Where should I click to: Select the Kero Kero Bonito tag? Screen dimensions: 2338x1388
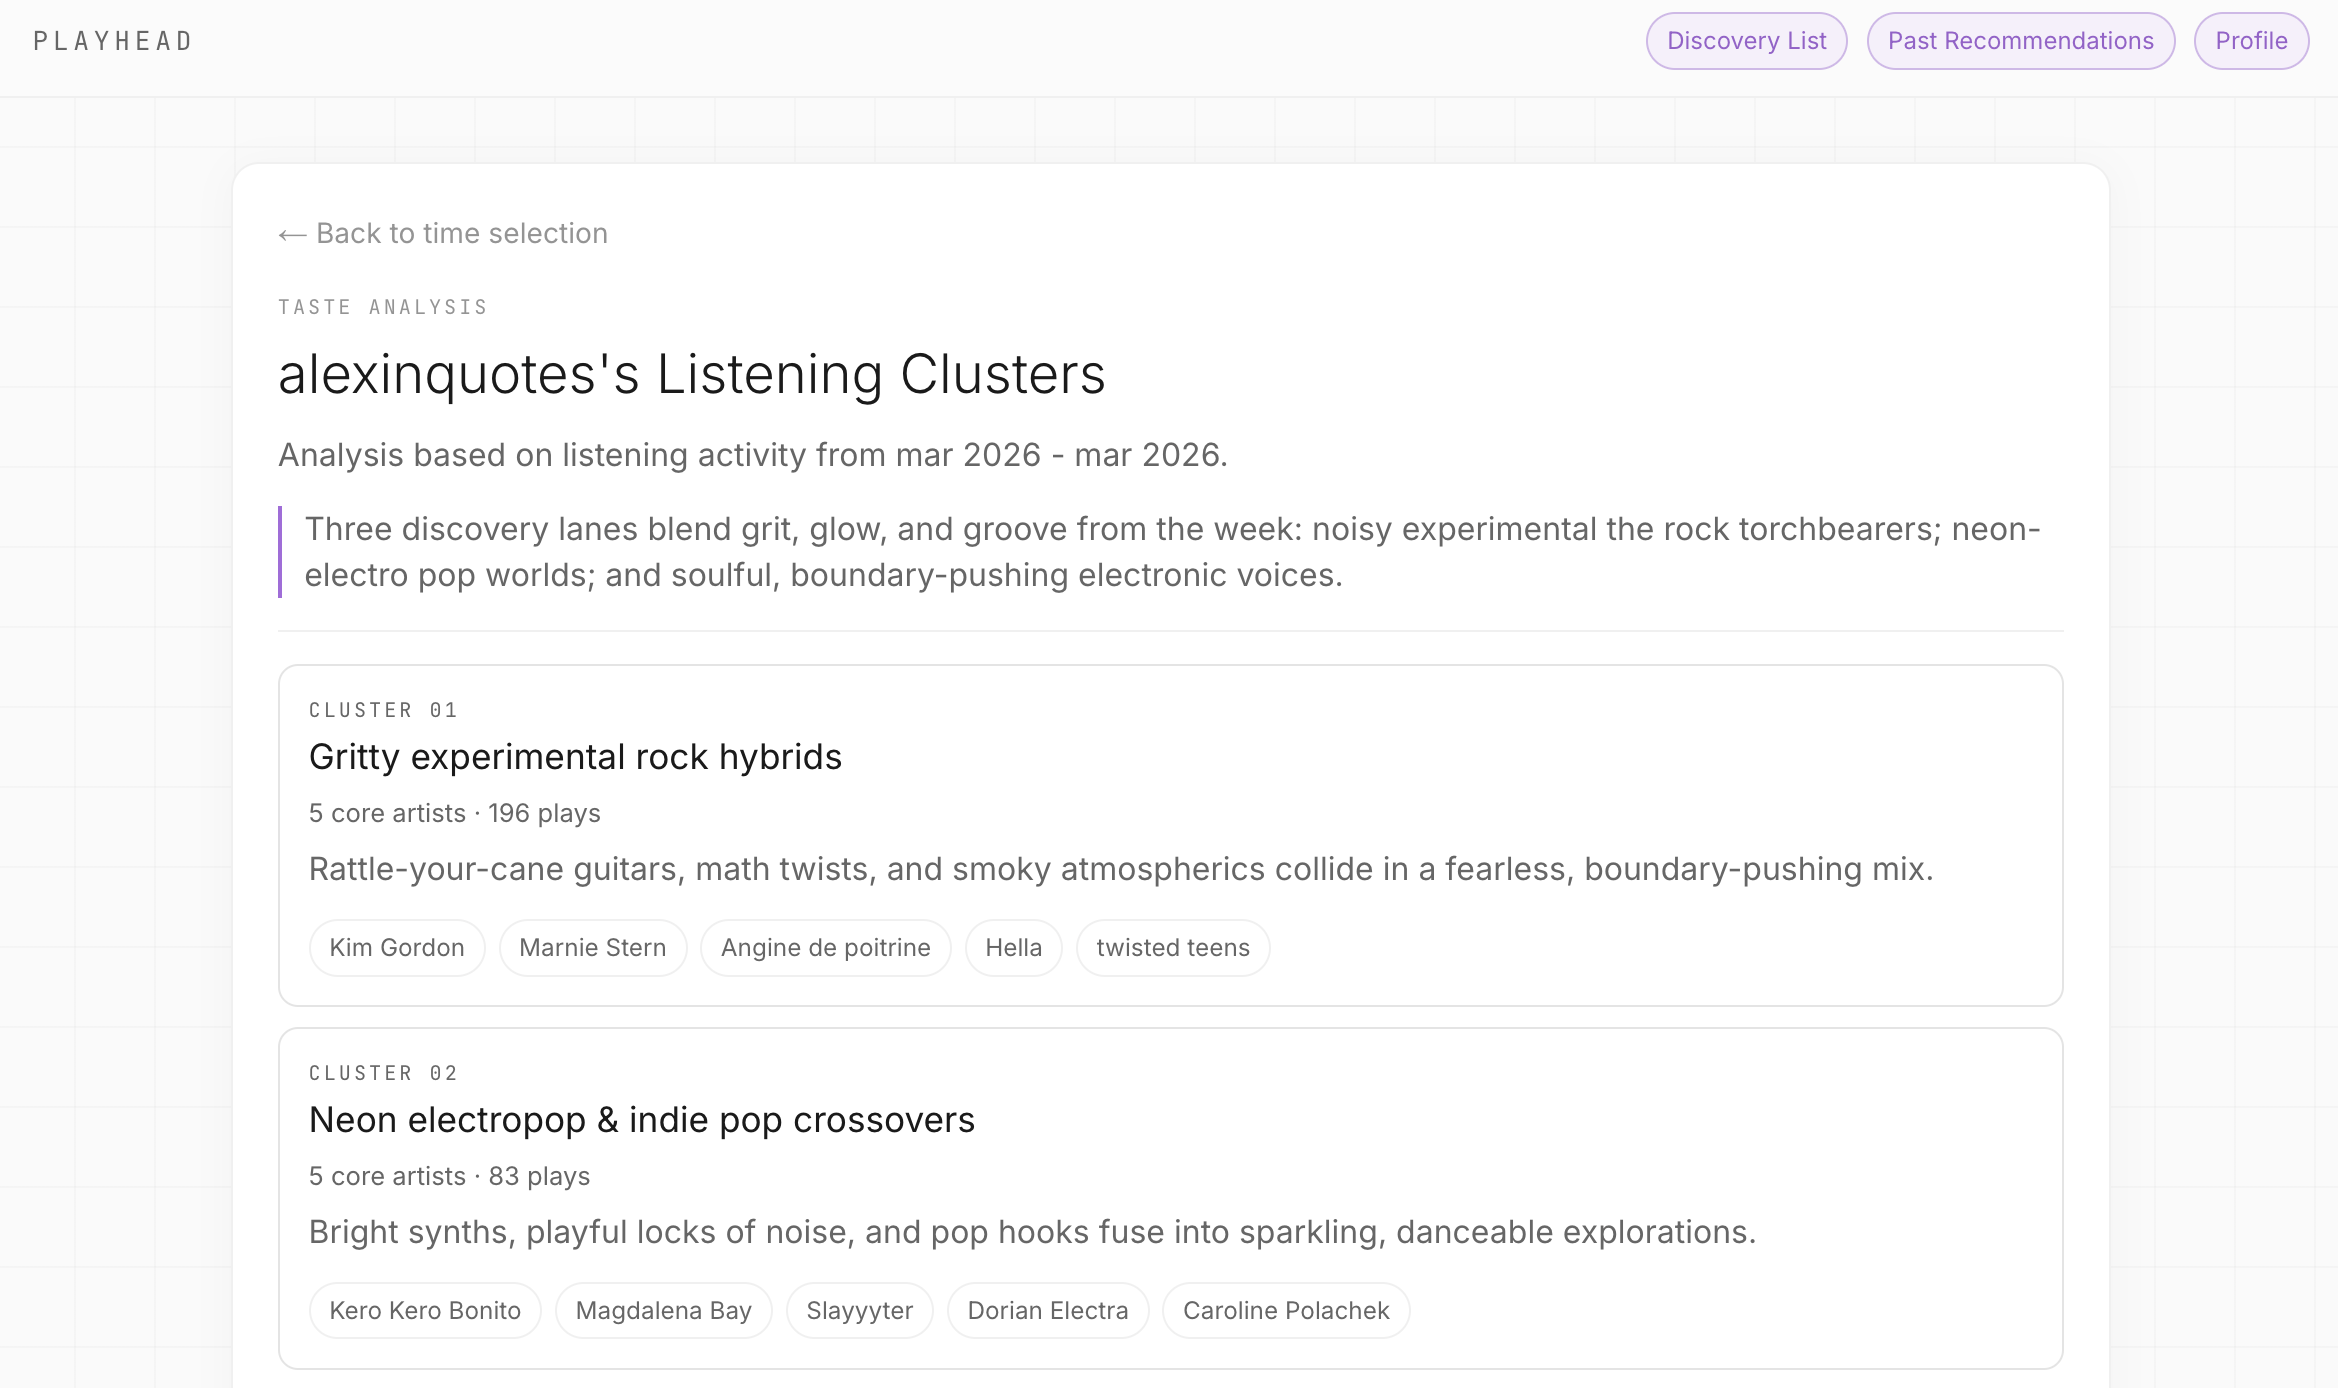[424, 1310]
